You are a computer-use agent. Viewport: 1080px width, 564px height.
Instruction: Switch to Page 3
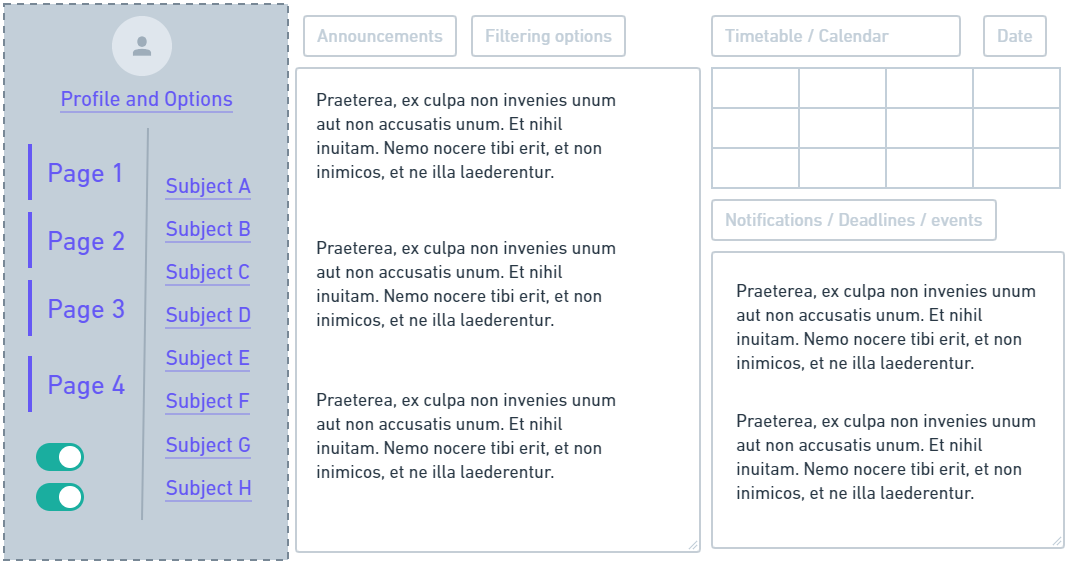(86, 309)
